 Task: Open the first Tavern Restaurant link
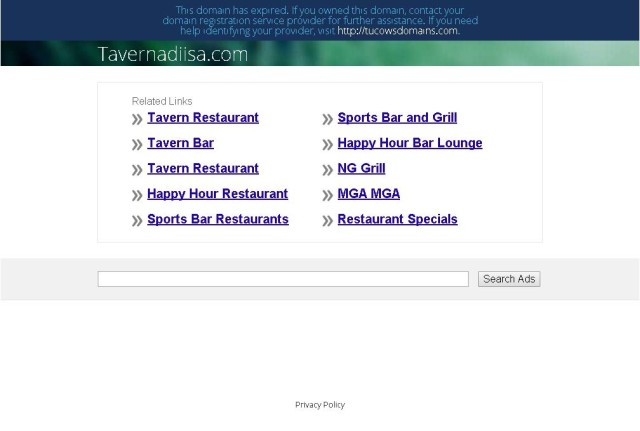coord(203,118)
